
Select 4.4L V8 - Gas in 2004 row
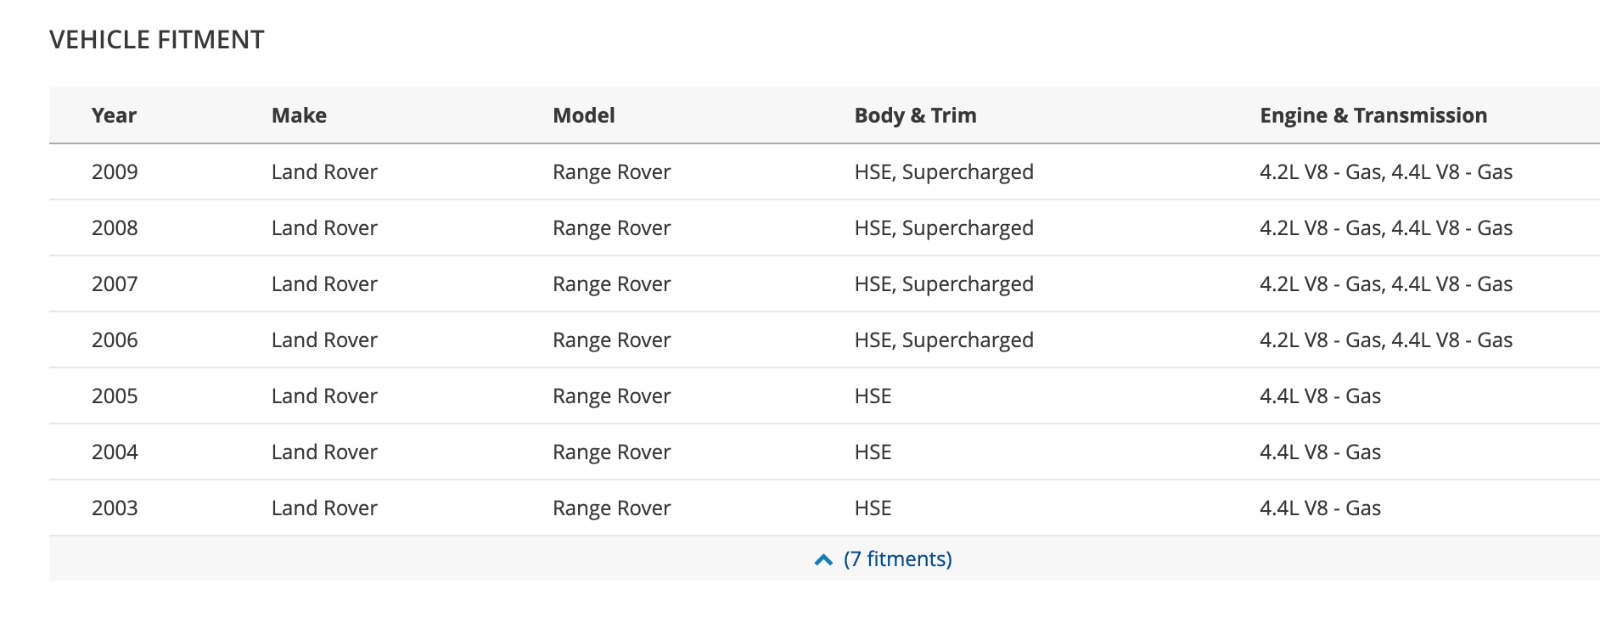[x=1320, y=452]
